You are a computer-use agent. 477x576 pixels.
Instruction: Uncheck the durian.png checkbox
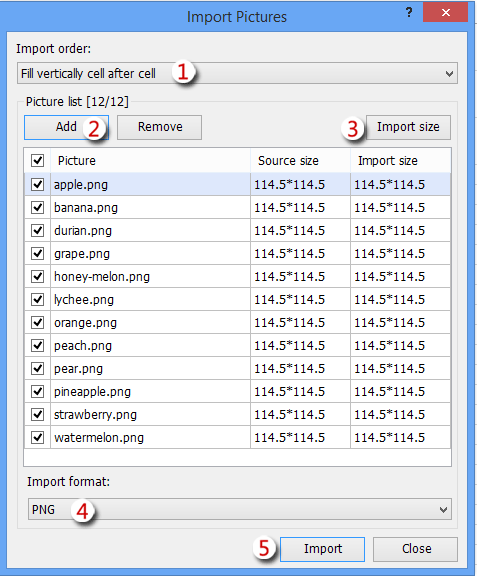pos(37,231)
